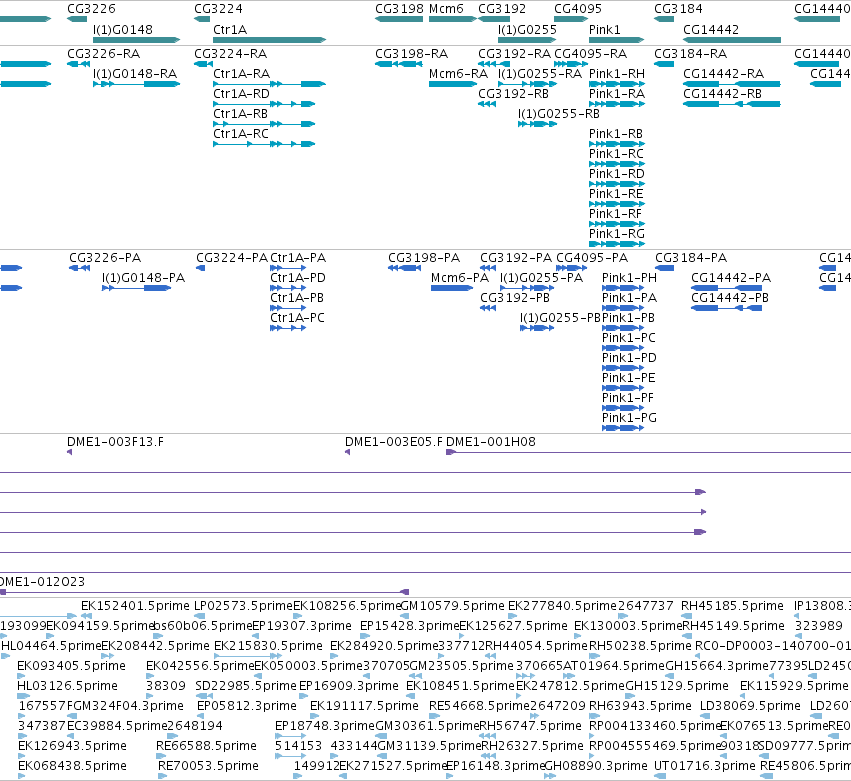Click transcript l(1)G0255-RB

tap(558, 113)
